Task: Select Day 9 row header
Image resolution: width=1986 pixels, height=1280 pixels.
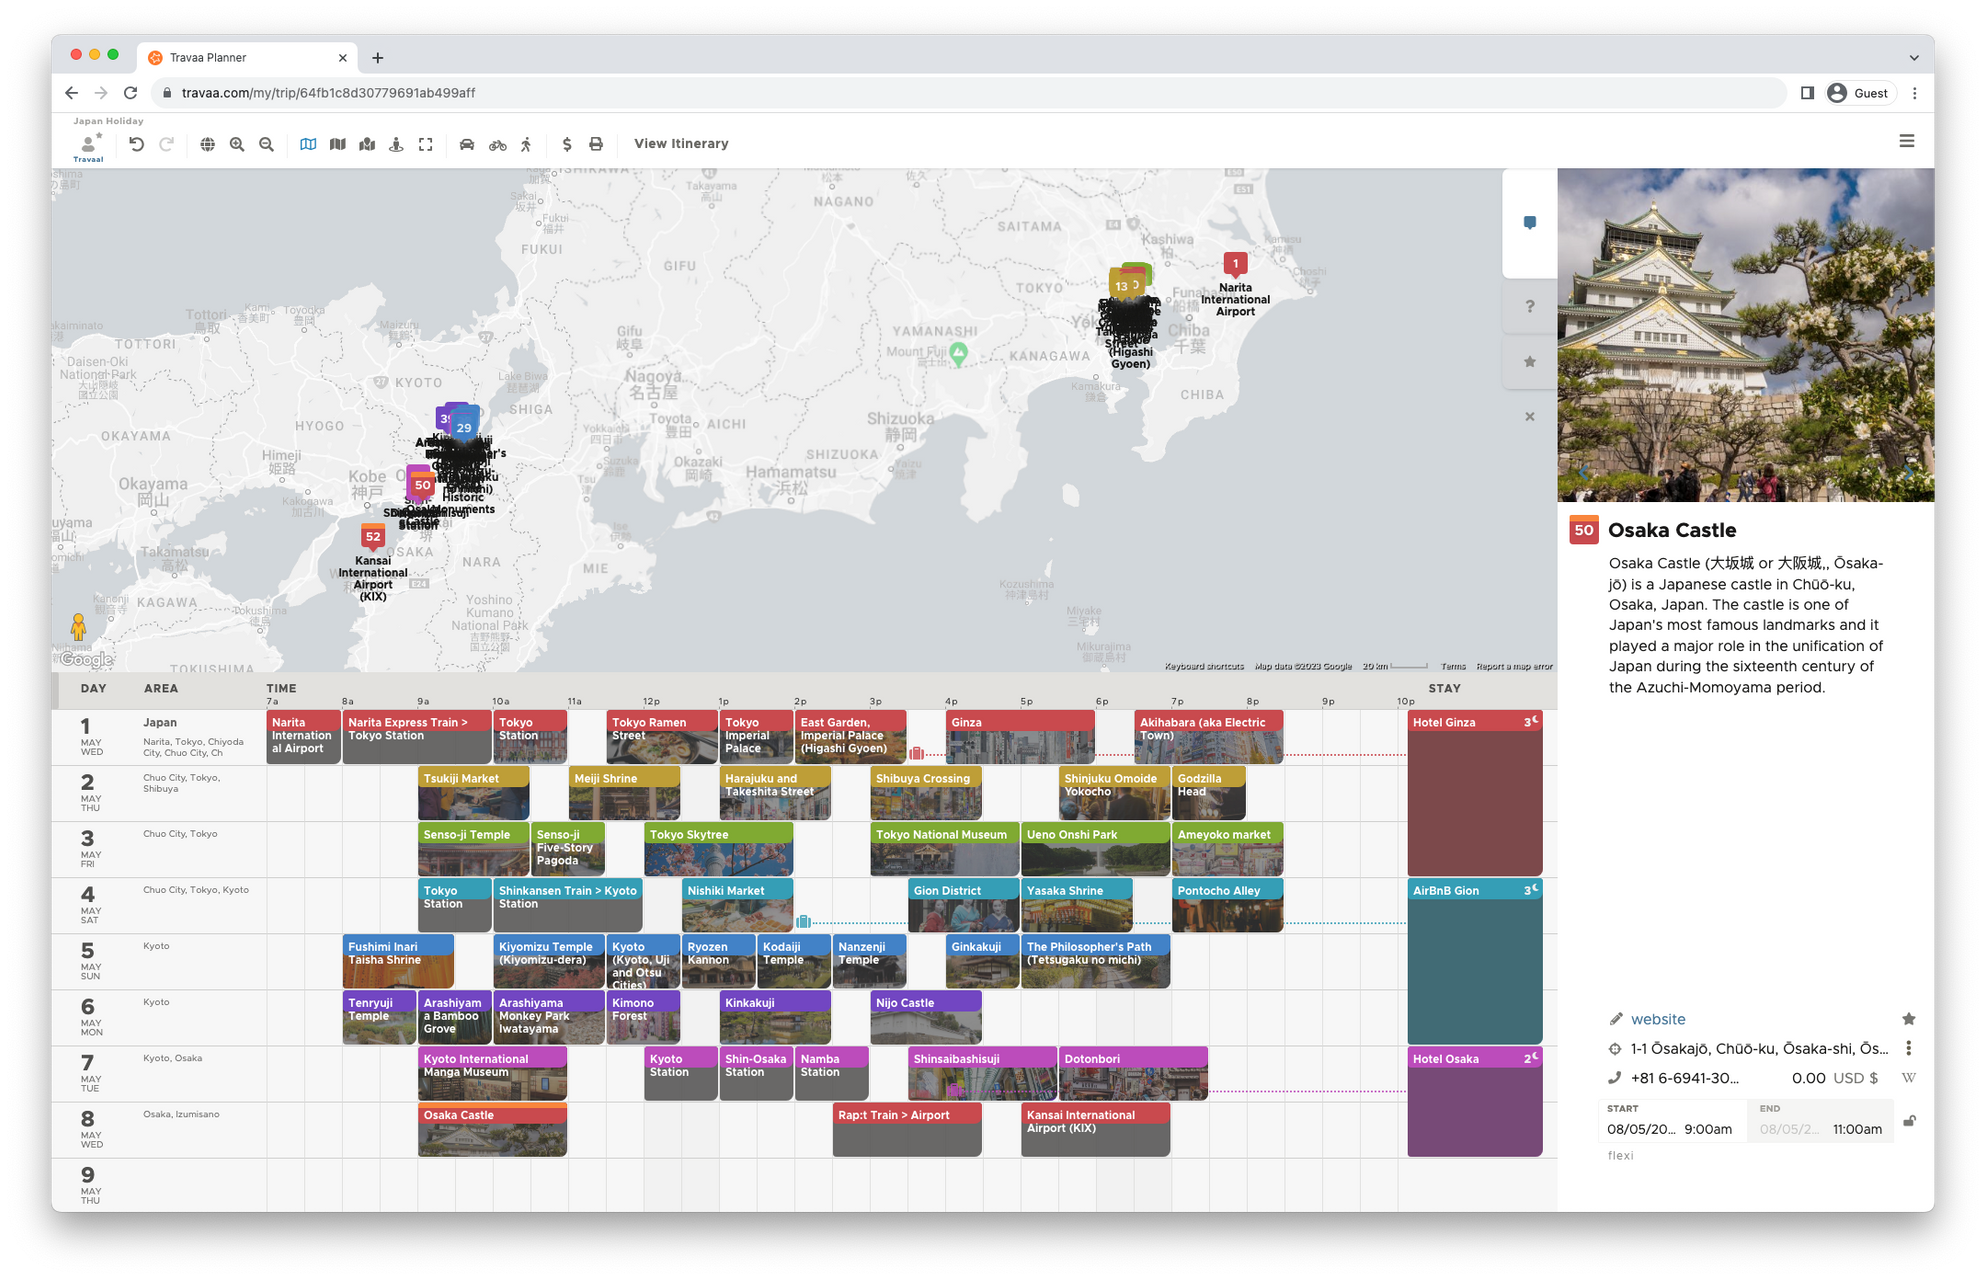Action: (x=90, y=1184)
